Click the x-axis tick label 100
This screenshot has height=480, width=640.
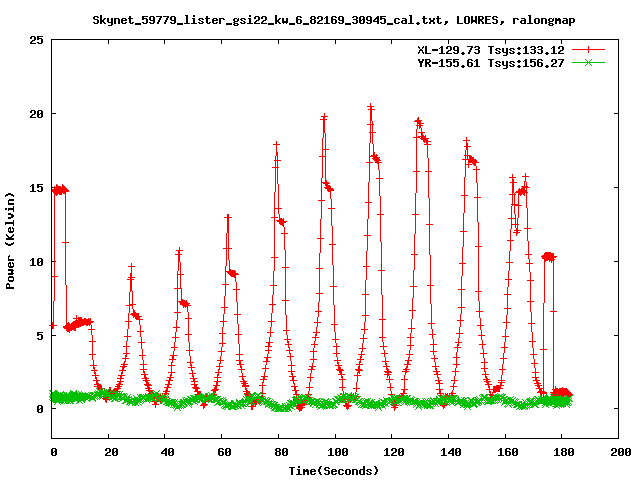(x=336, y=452)
